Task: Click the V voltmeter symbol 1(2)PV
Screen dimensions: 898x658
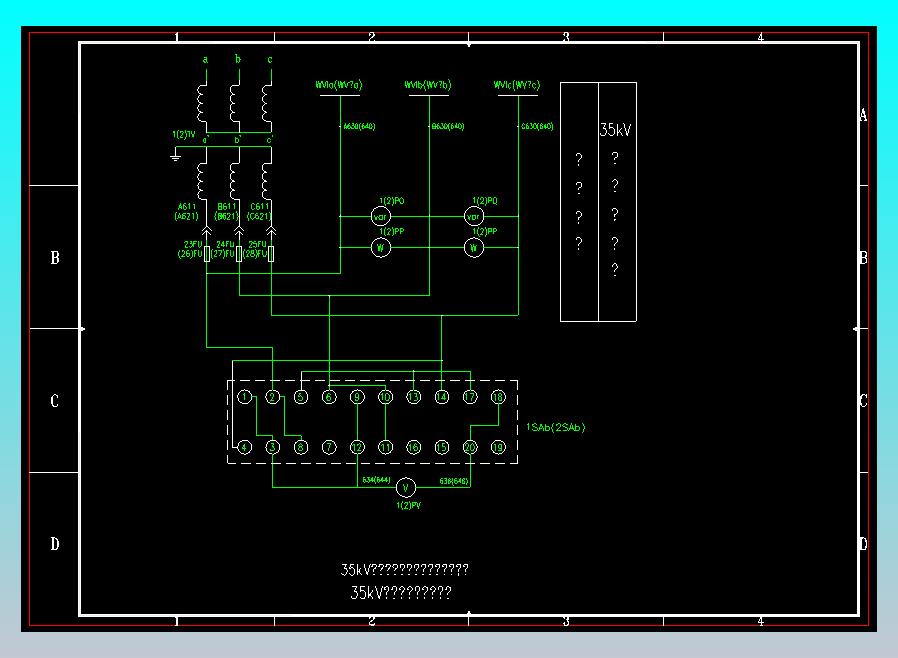Action: click(x=405, y=488)
